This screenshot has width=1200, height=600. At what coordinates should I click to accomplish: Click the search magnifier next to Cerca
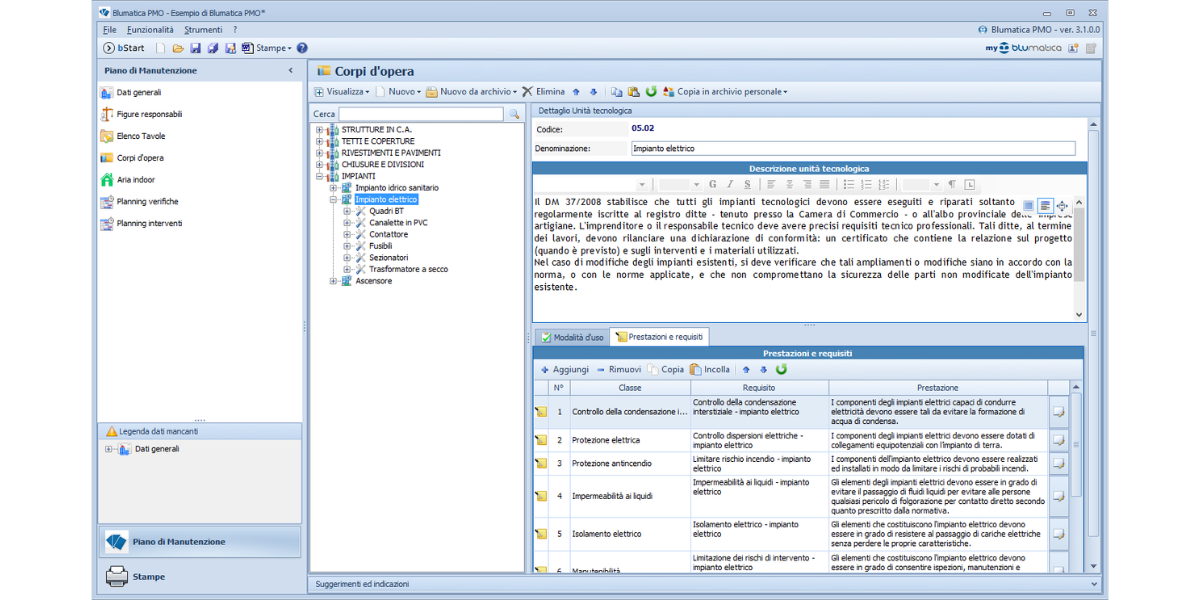515,115
